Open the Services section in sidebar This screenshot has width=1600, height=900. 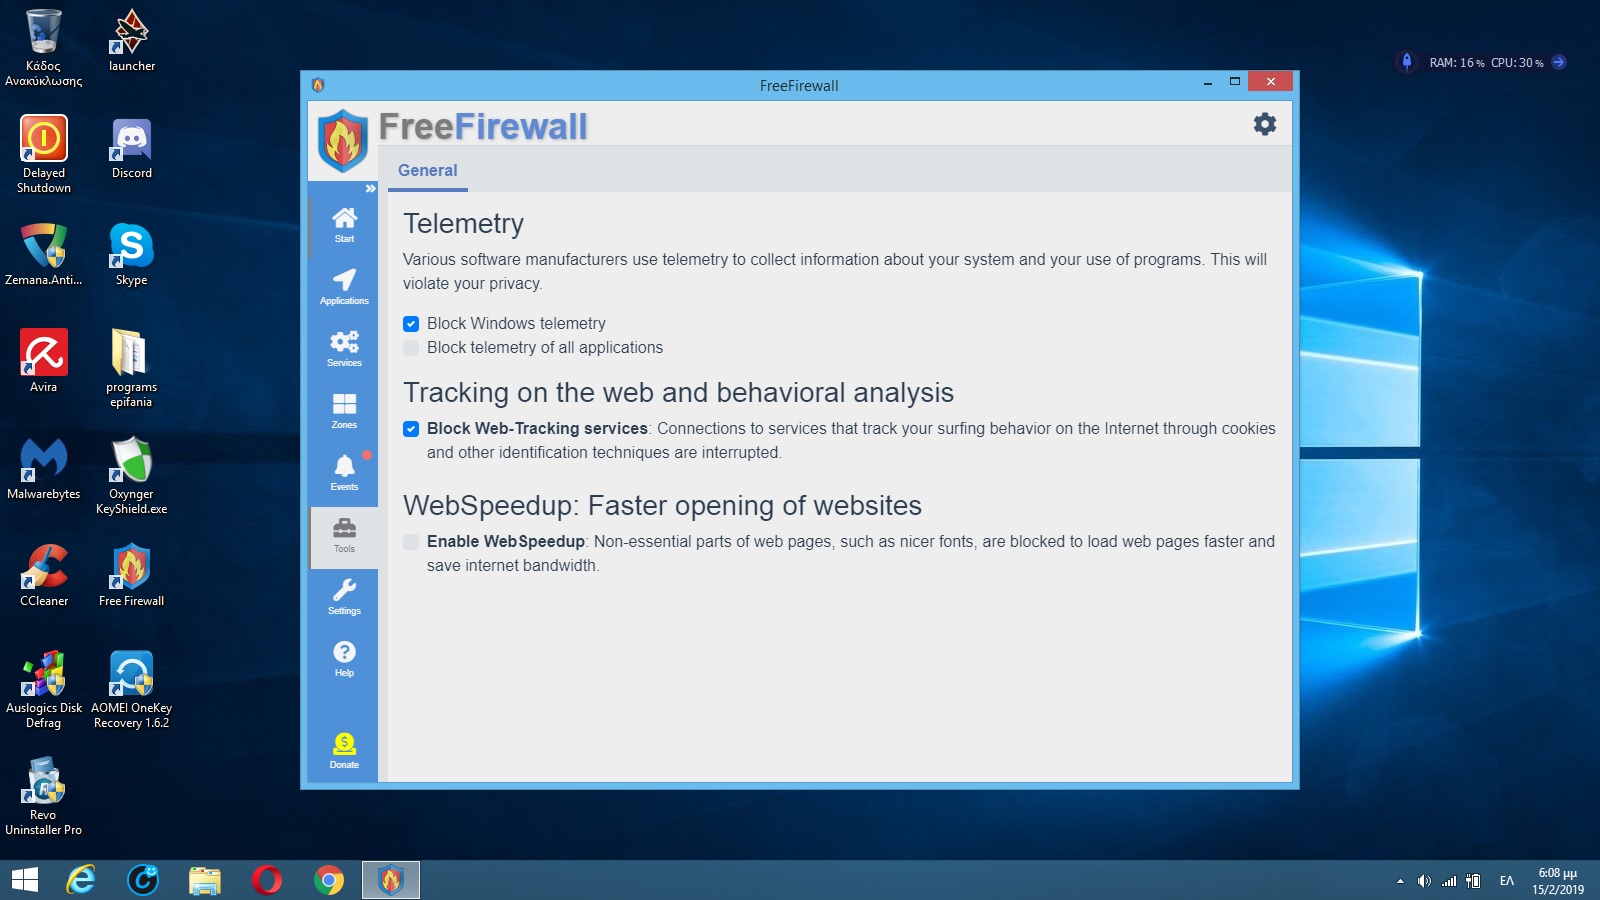tap(344, 350)
